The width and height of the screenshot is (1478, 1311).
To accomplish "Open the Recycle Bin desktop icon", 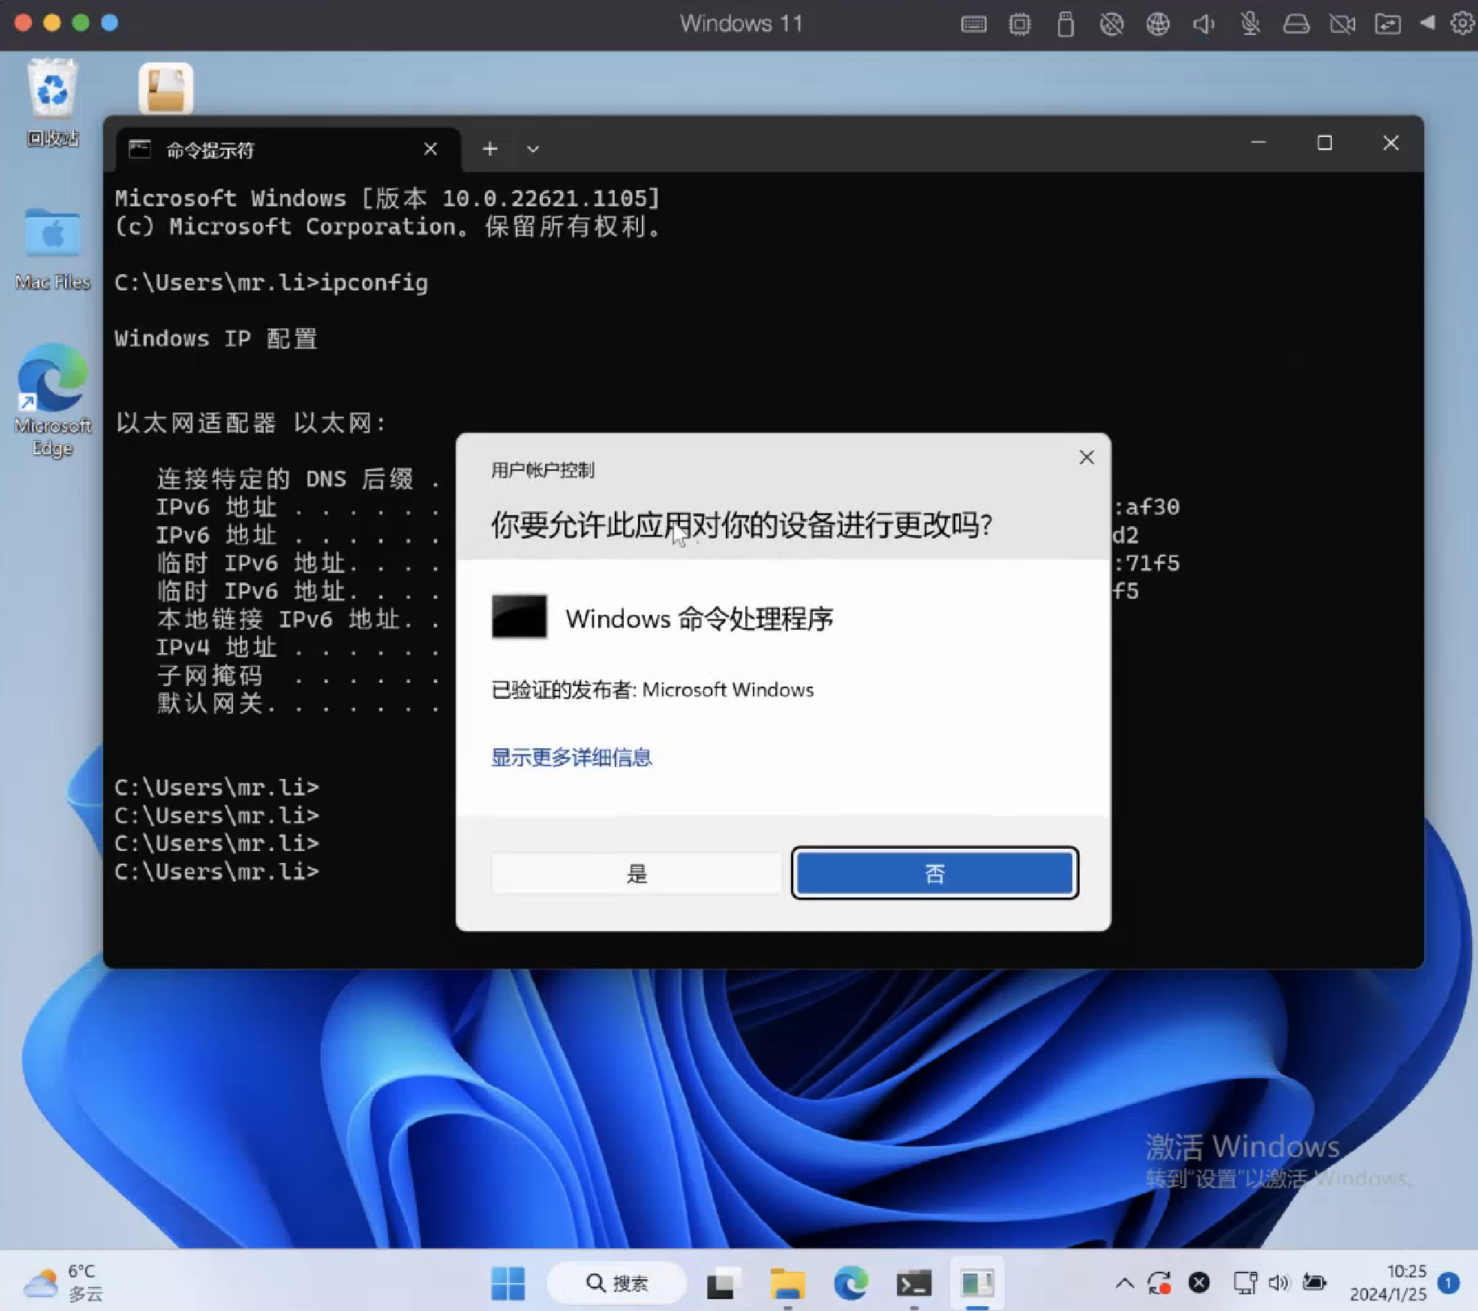I will pyautogui.click(x=52, y=102).
